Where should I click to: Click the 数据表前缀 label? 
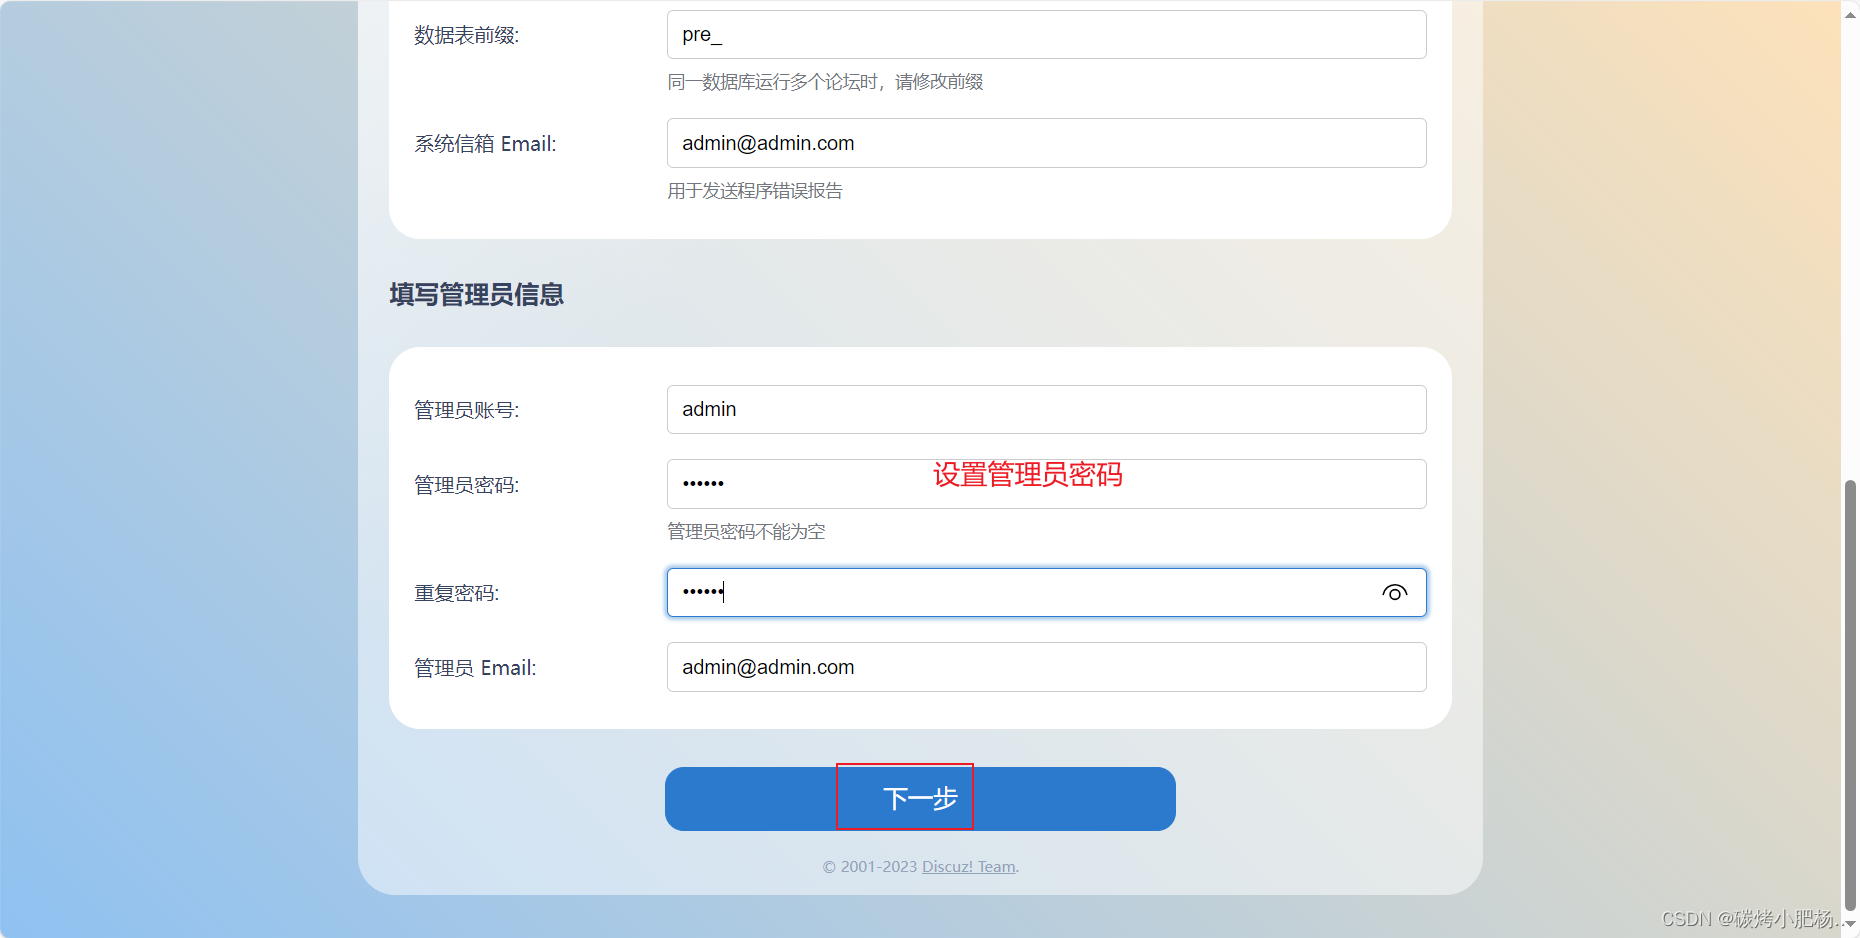pyautogui.click(x=467, y=35)
